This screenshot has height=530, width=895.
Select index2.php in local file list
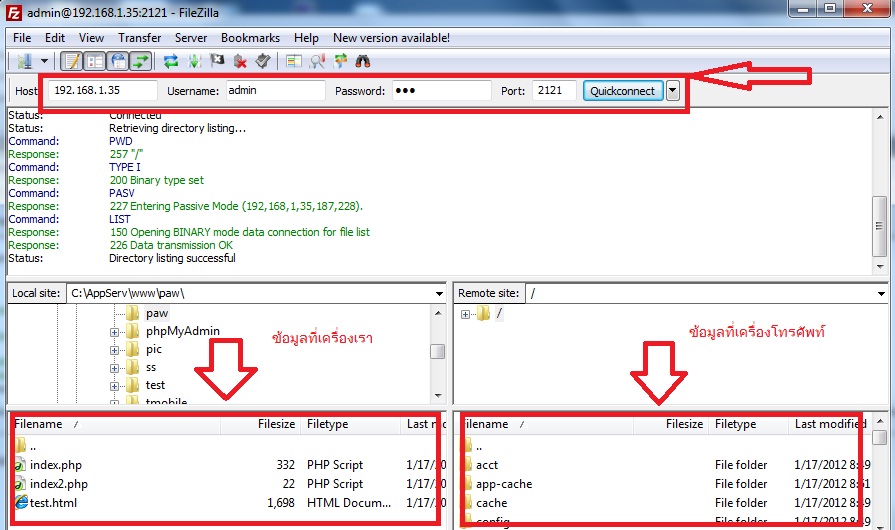tap(59, 484)
